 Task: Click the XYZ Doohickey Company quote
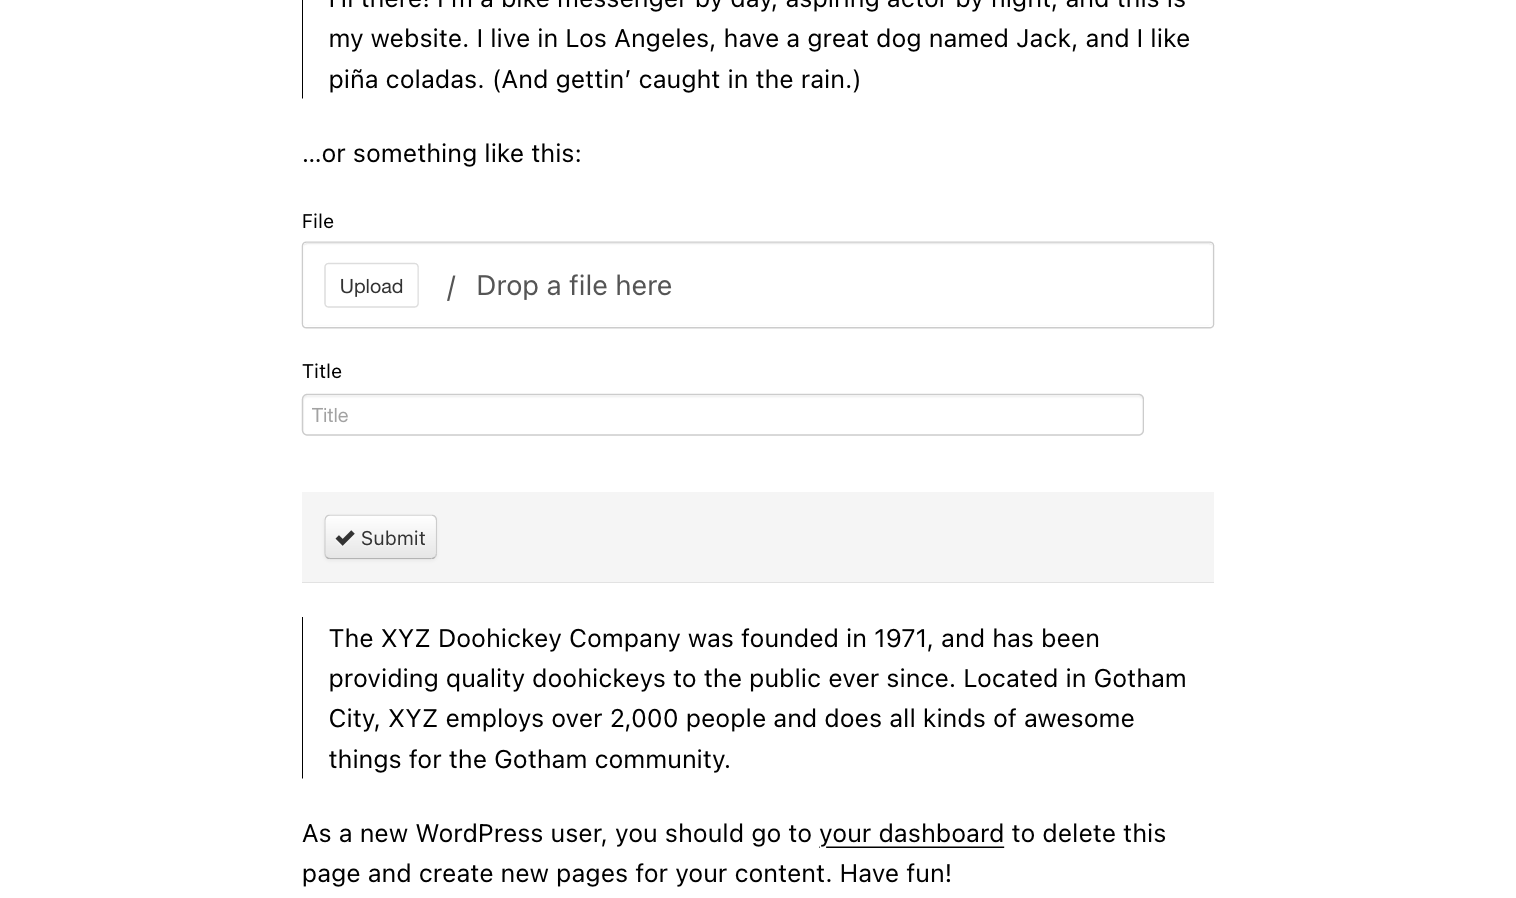(x=757, y=698)
